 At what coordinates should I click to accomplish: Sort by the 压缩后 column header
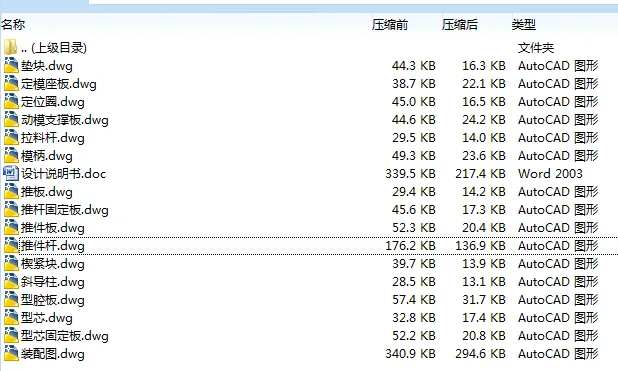coord(460,24)
